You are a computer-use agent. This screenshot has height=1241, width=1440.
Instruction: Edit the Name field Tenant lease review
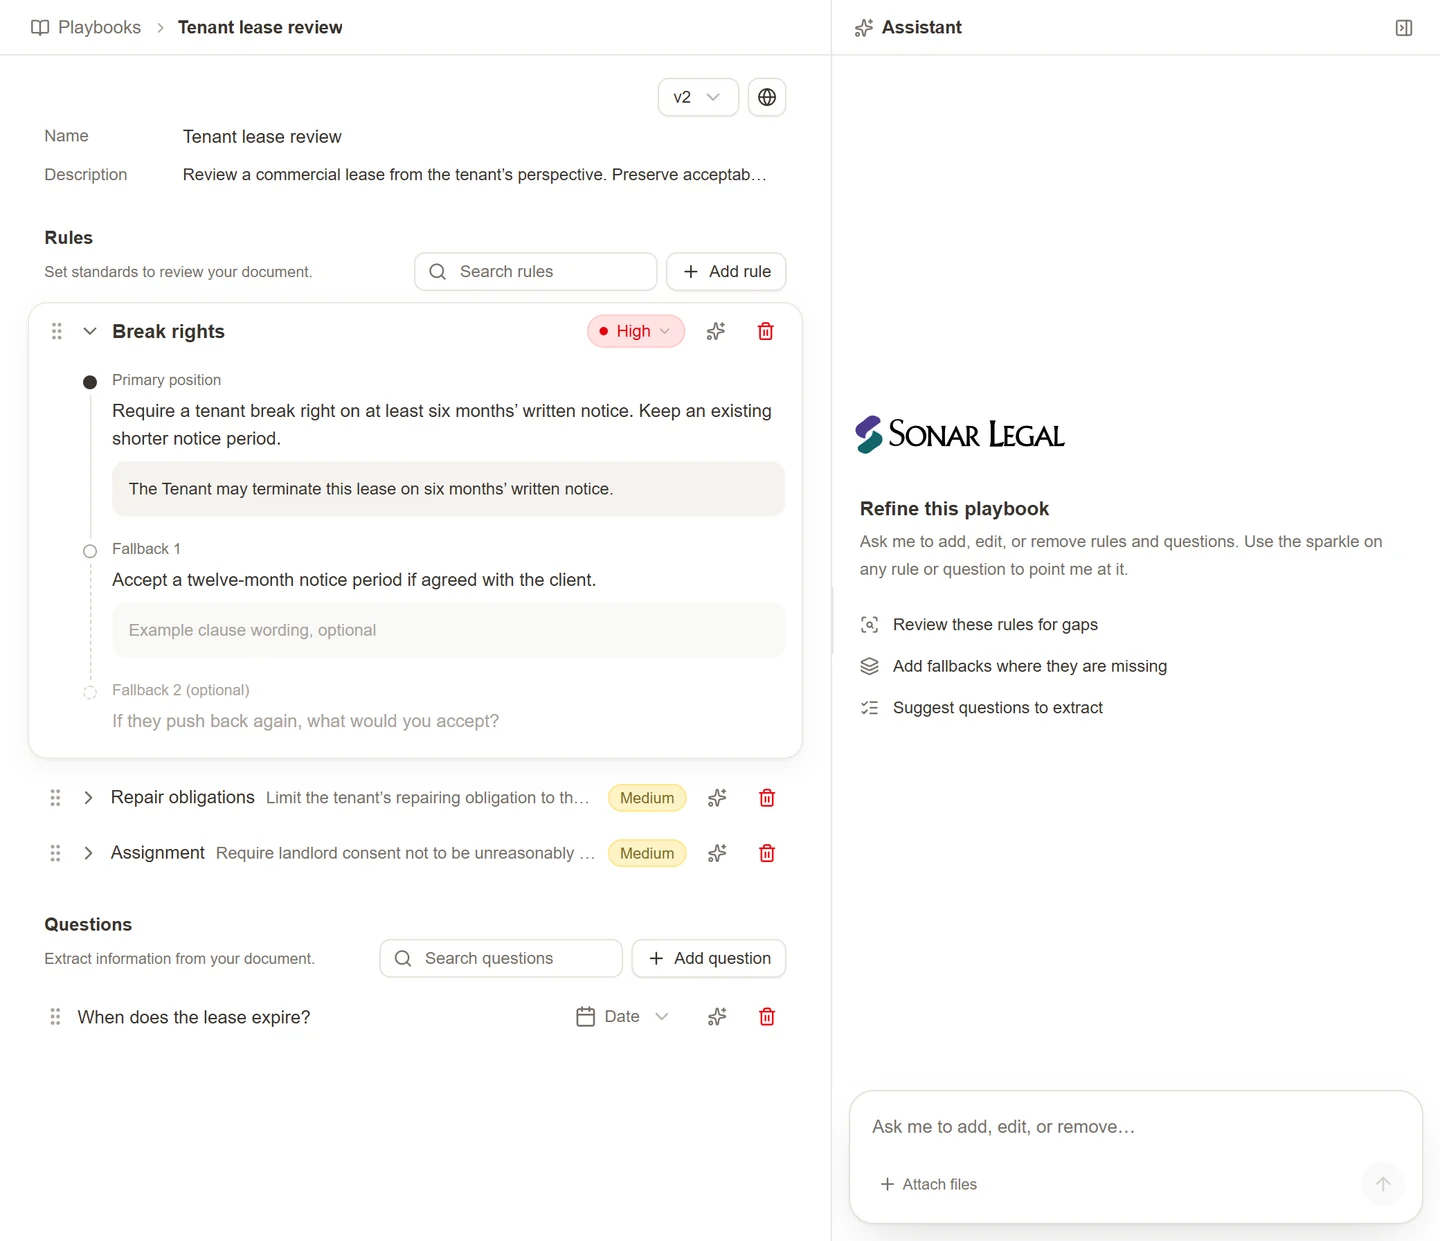262,137
